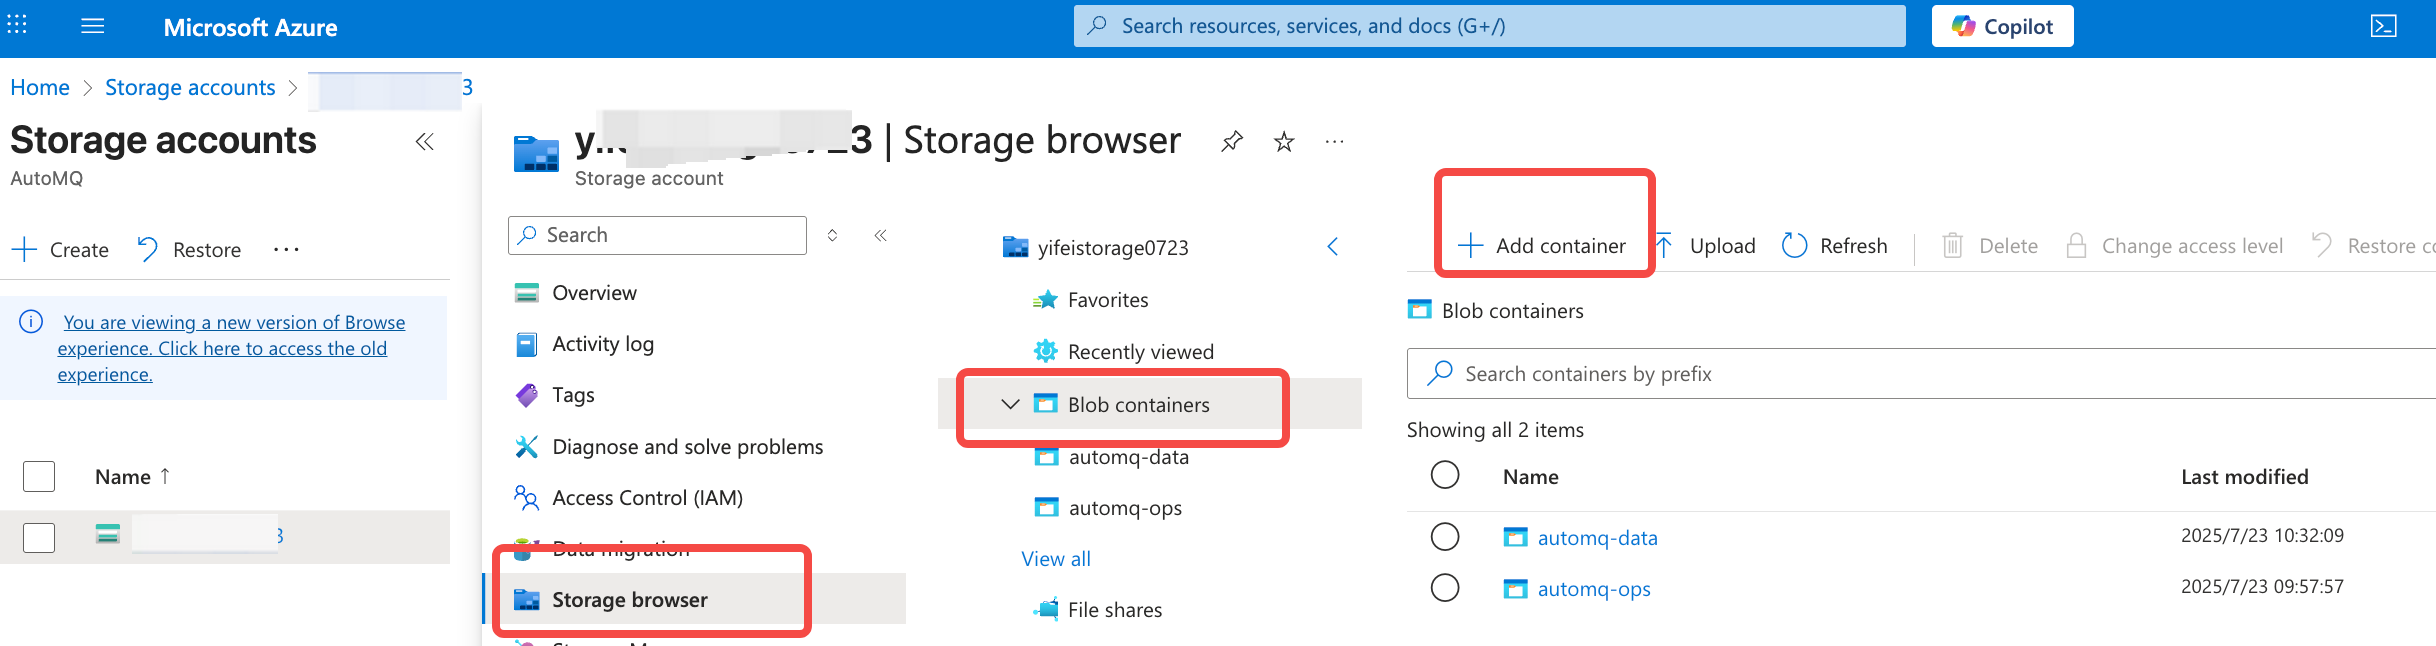Collapse the storage browser tree pane

[1332, 247]
